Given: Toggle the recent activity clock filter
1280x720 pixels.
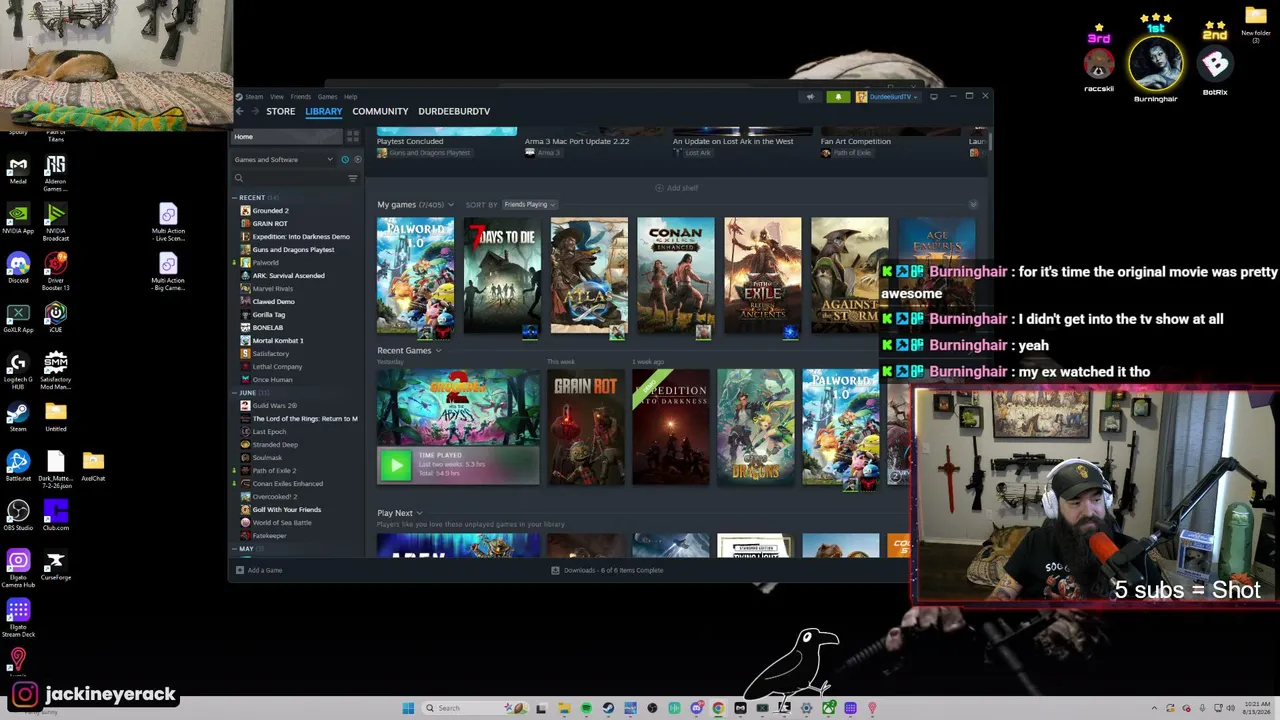Looking at the screenshot, I should 345,160.
